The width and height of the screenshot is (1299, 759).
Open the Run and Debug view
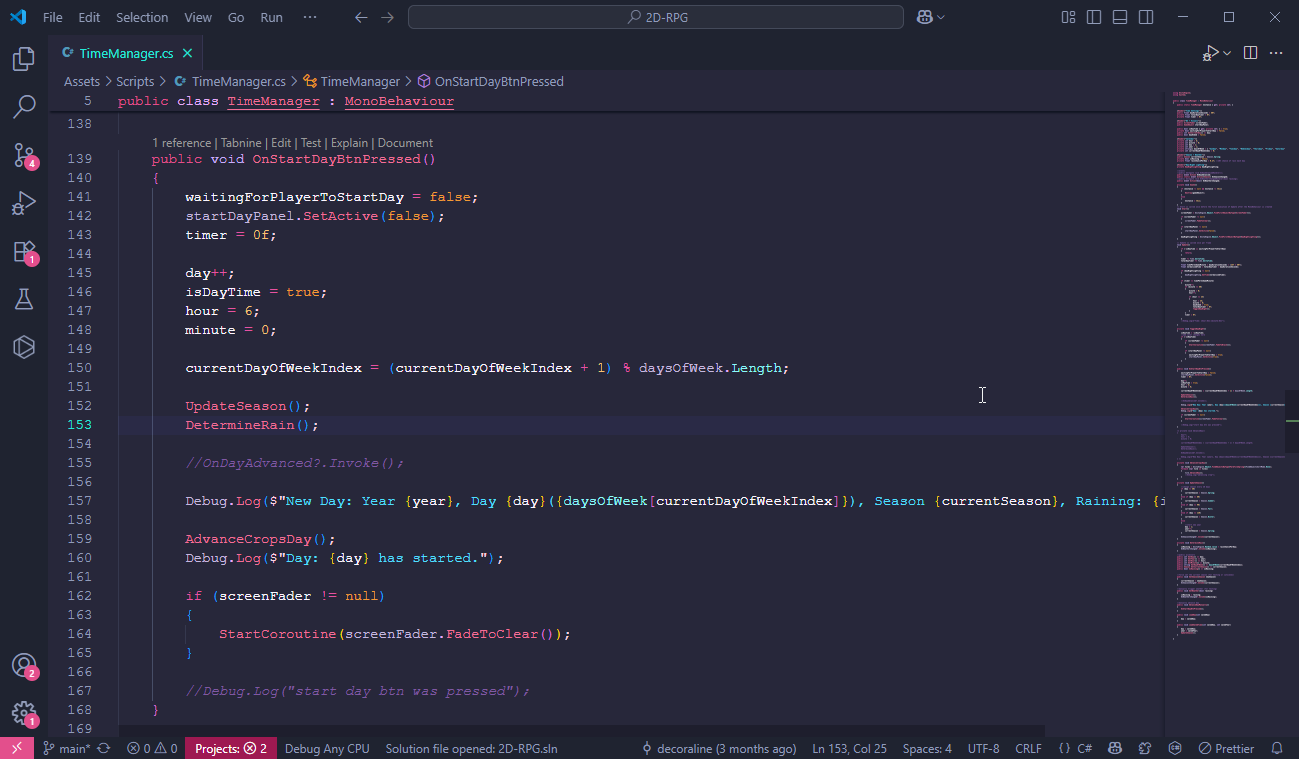[x=24, y=204]
